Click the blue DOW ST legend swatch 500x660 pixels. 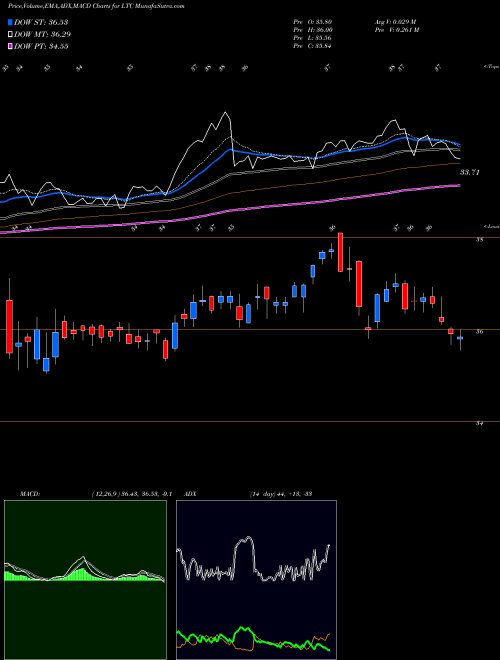tap(11, 22)
